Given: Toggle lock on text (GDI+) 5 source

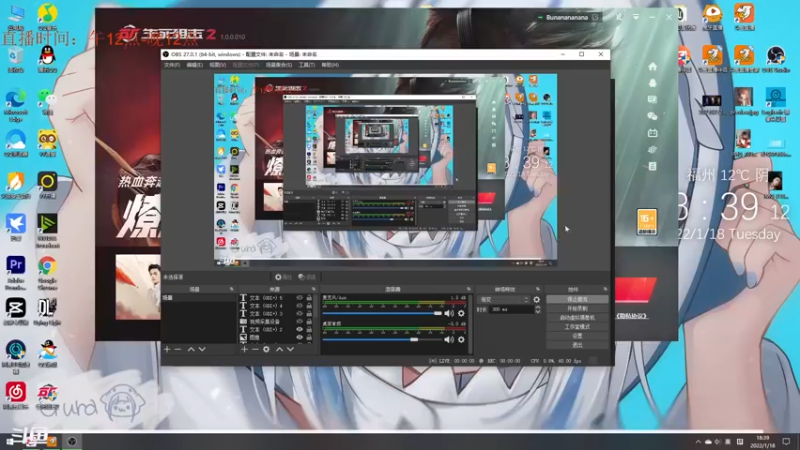Looking at the screenshot, I should (309, 297).
